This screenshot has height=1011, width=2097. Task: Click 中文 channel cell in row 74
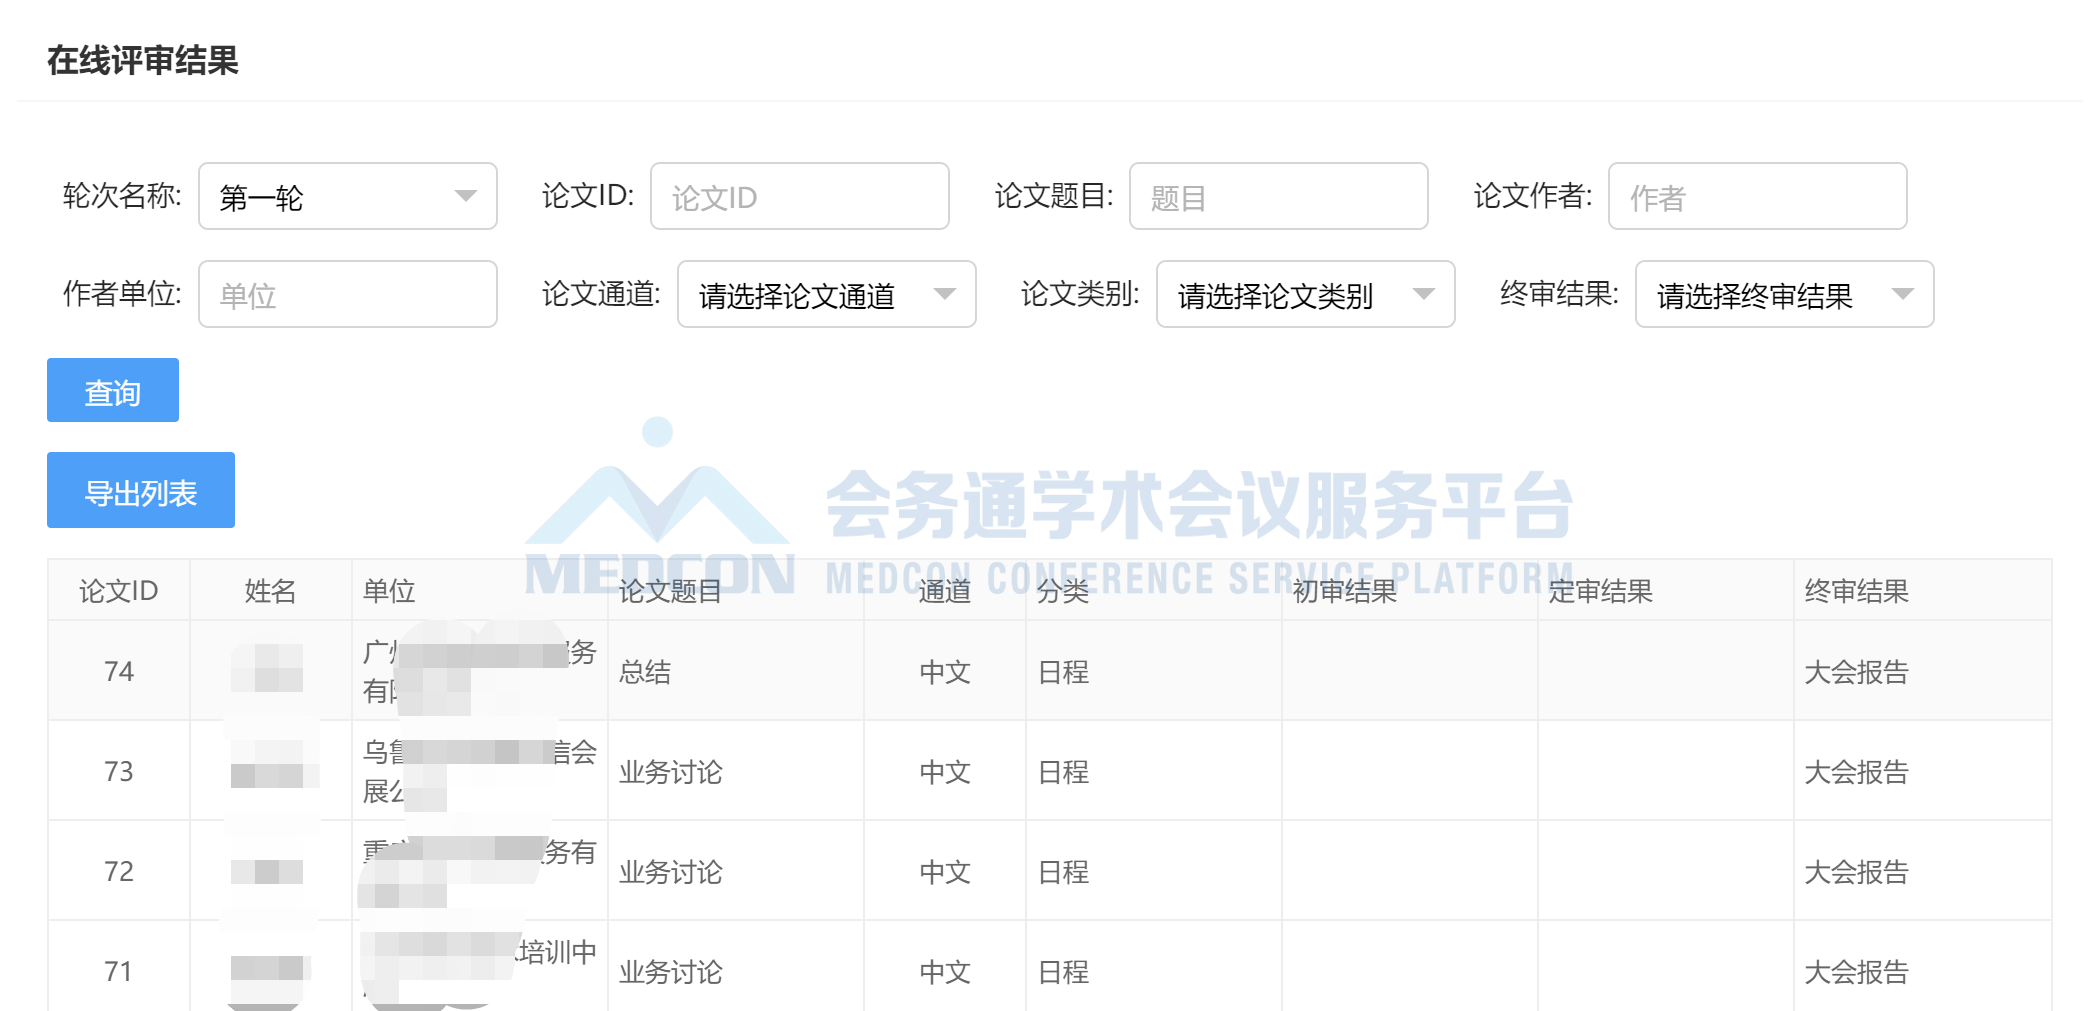[x=945, y=672]
